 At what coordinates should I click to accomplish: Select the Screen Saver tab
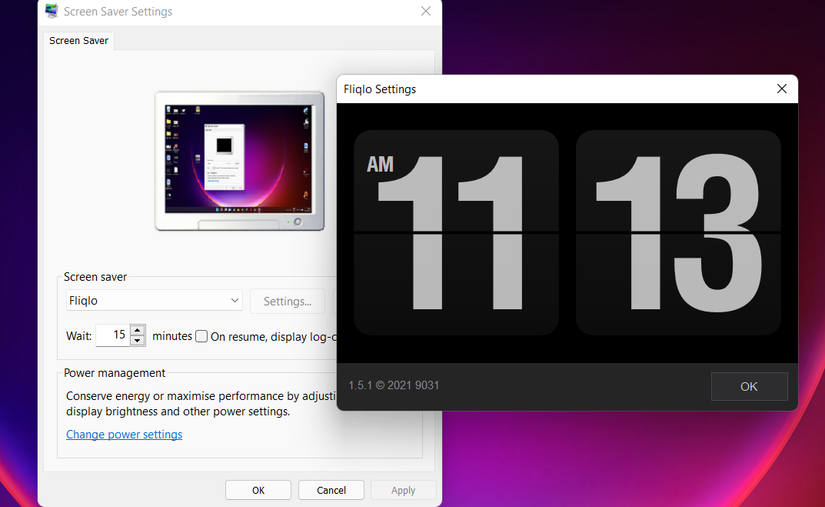pos(79,40)
